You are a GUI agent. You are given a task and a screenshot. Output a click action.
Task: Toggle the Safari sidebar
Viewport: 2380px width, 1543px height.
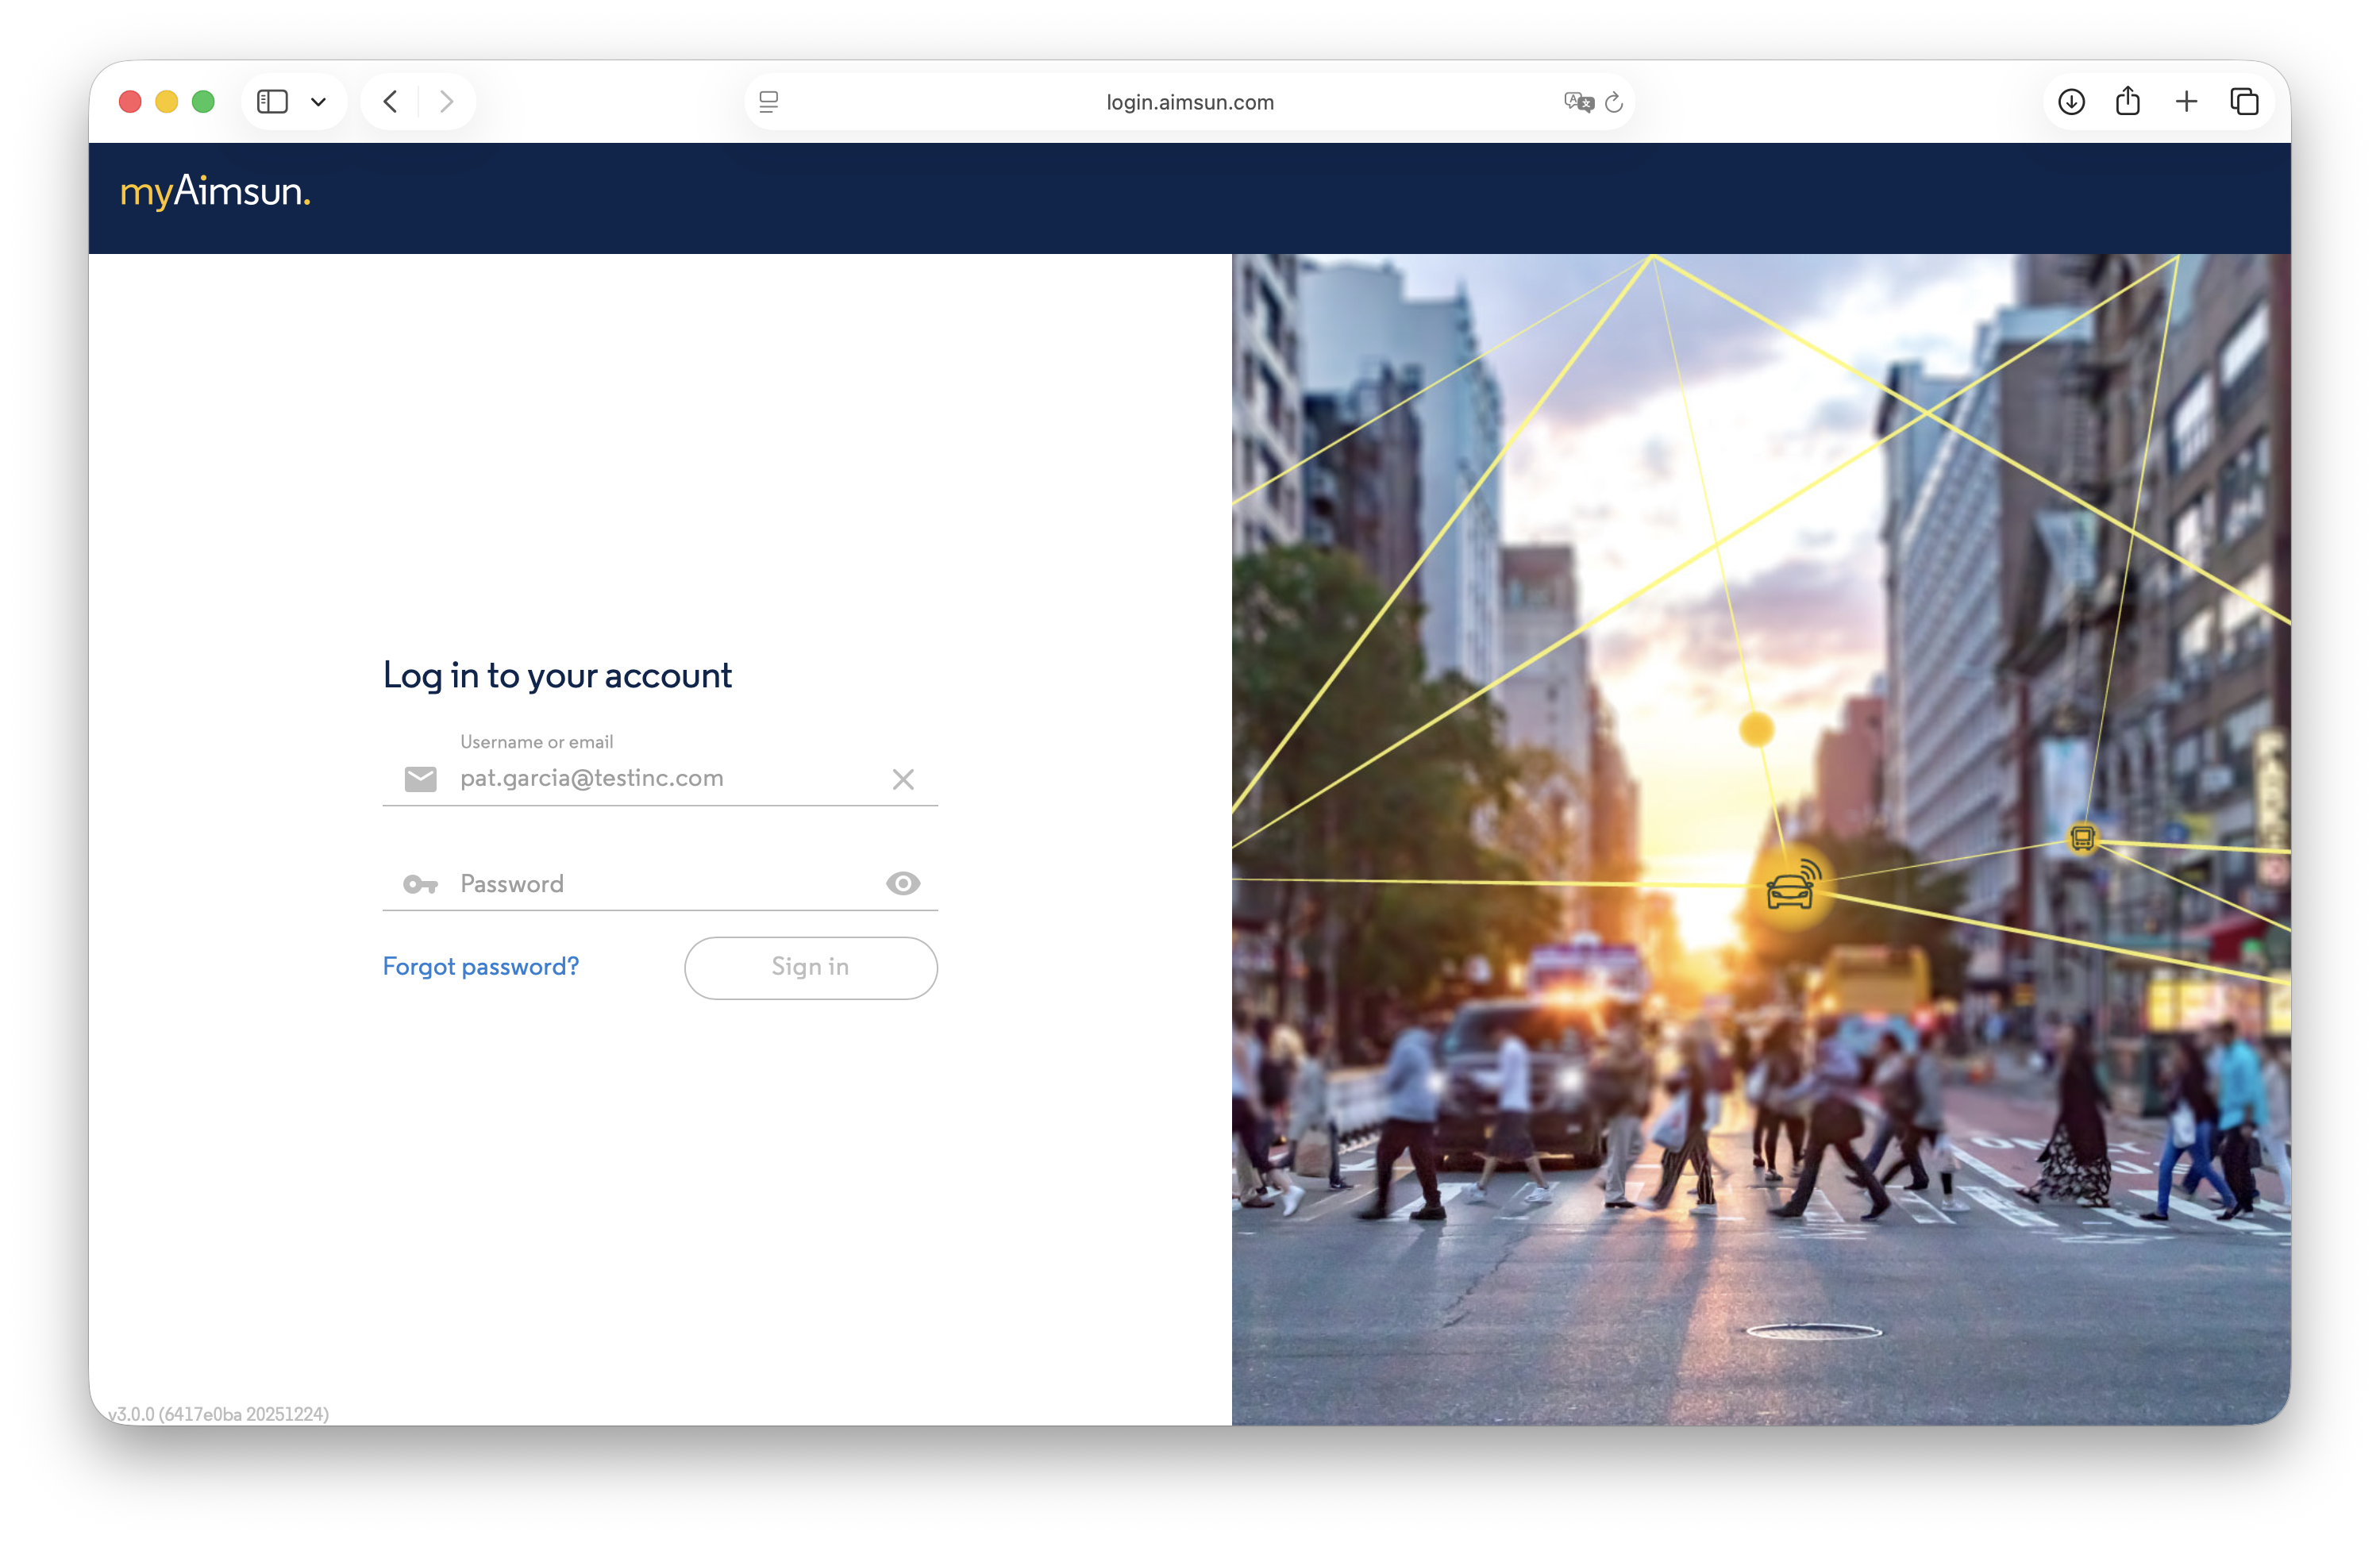point(273,101)
